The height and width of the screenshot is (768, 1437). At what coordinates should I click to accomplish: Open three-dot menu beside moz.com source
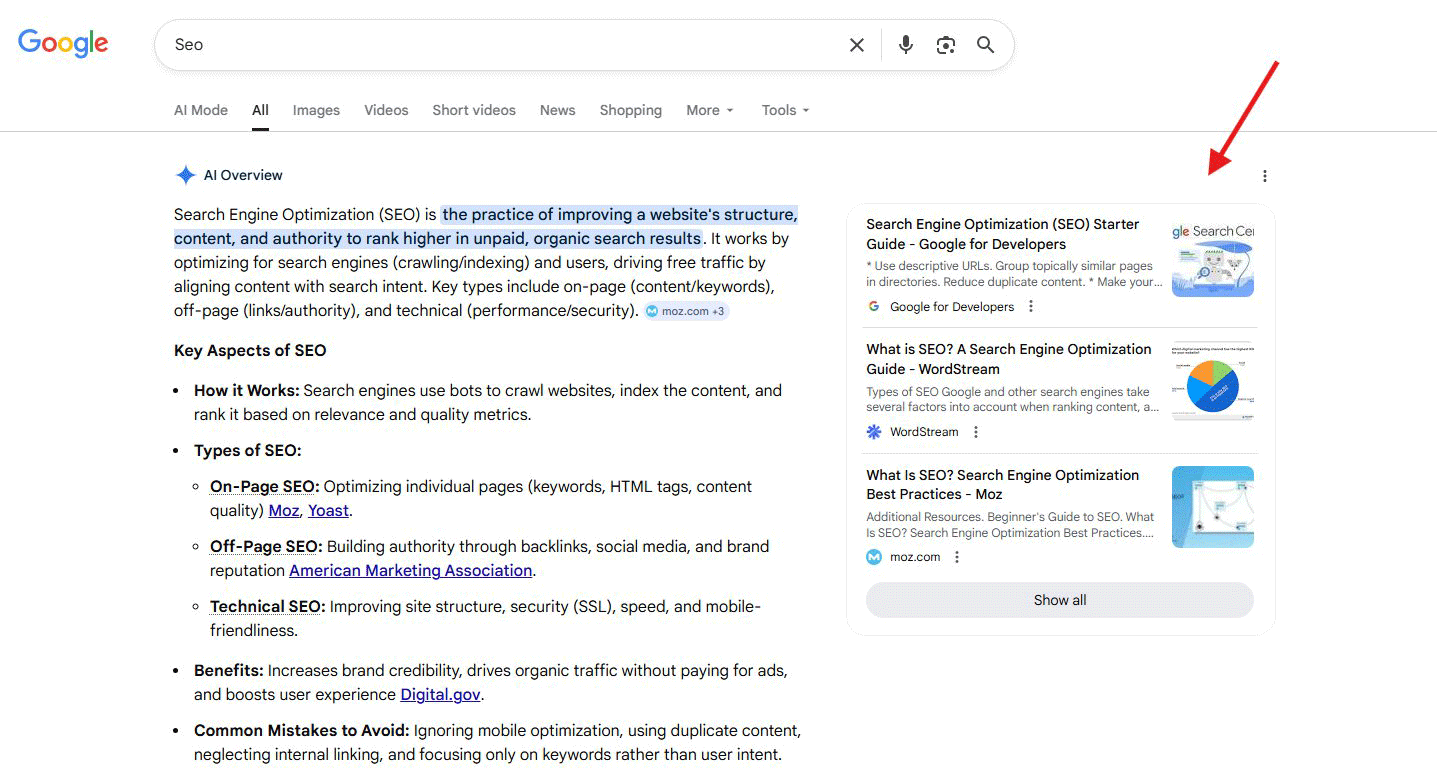957,557
